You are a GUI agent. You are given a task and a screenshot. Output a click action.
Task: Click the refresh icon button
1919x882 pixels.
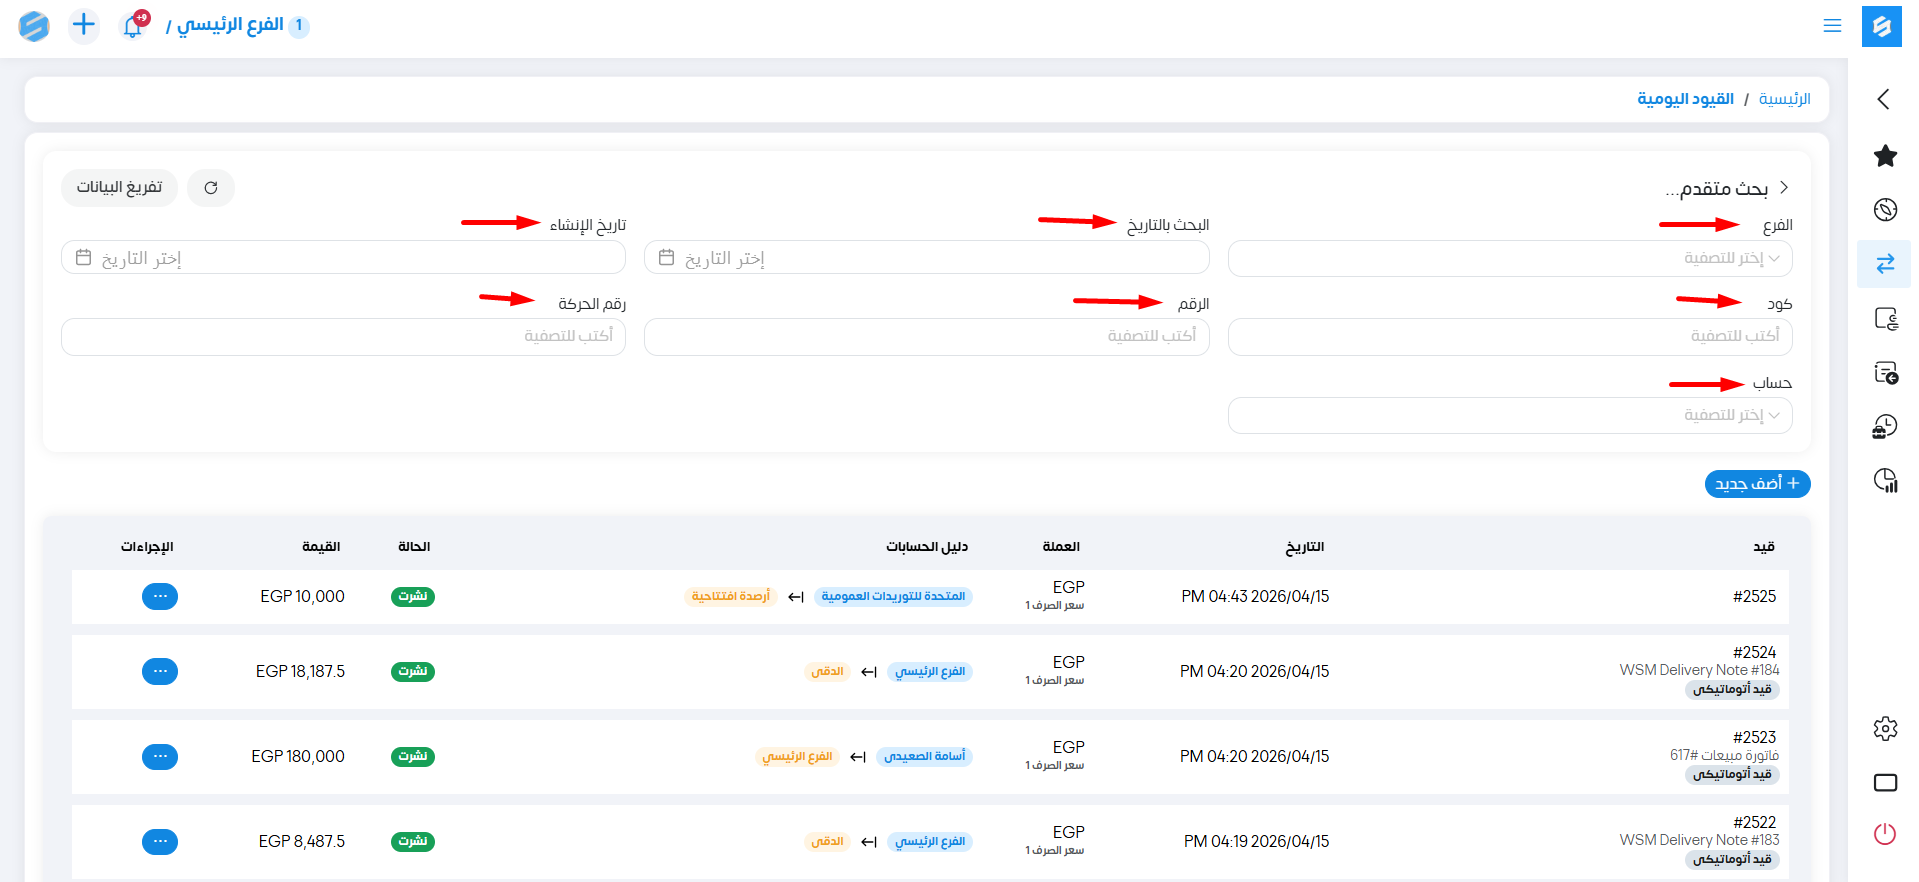tap(211, 188)
